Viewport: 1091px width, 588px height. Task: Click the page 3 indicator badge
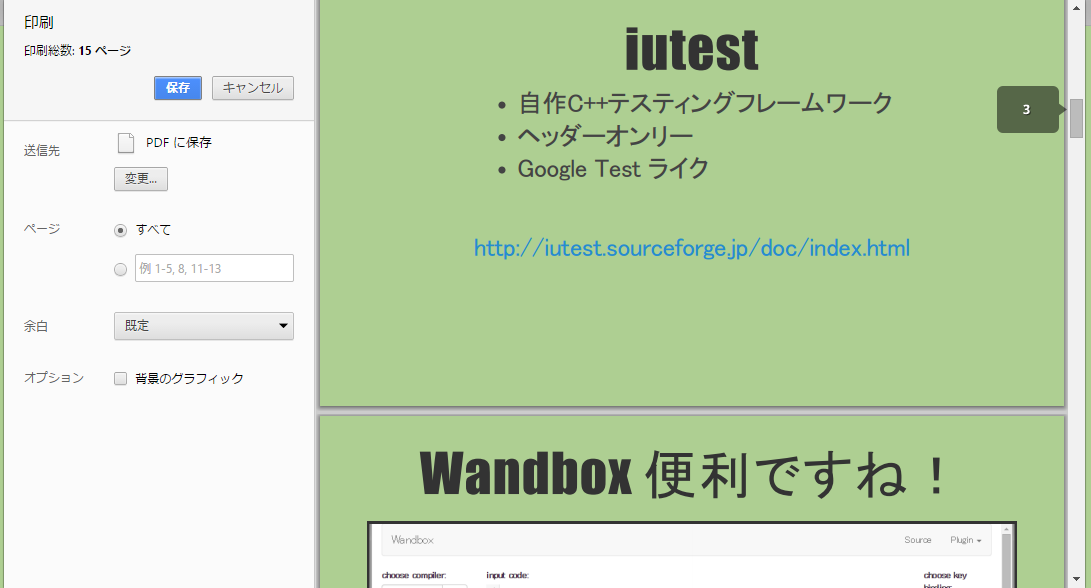click(1028, 109)
